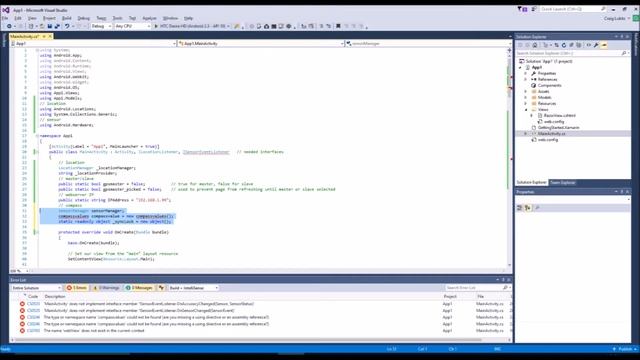Open the Any CPU platform dropdown
Viewport: 640px width, 360px height.
133,26
